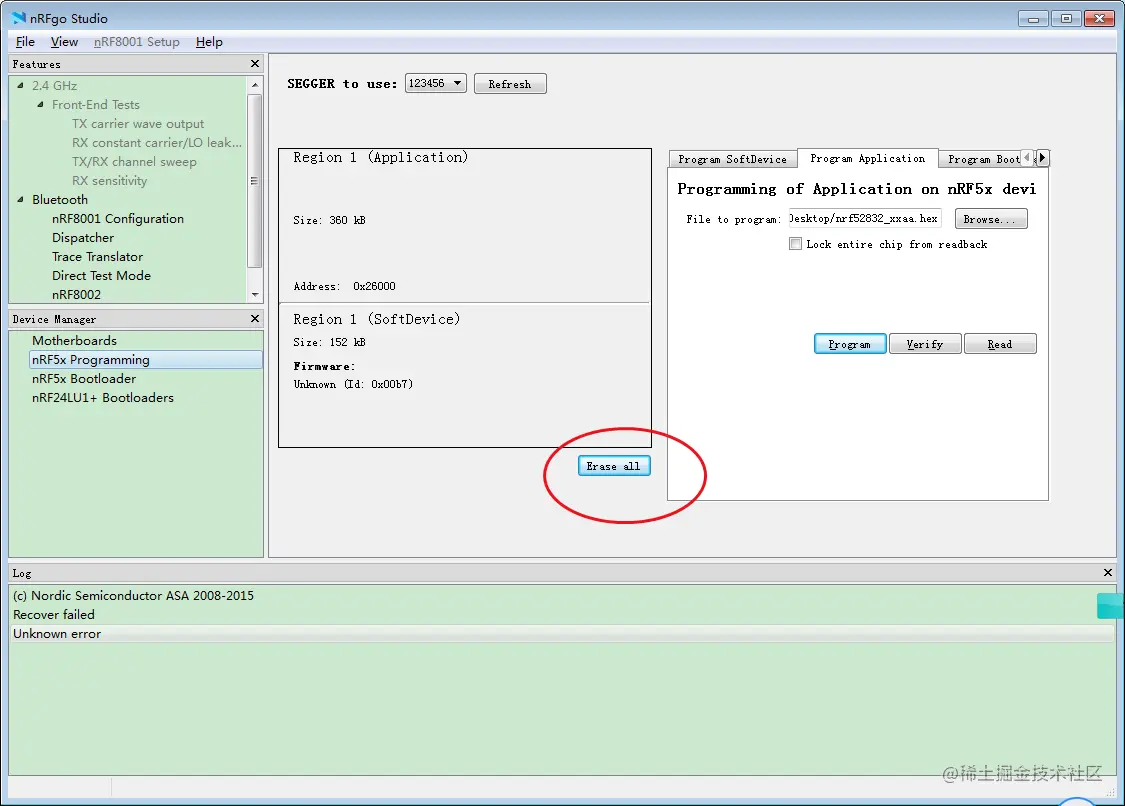Screen dimensions: 1125x806
Task: Close the Features panel
Action: [255, 64]
